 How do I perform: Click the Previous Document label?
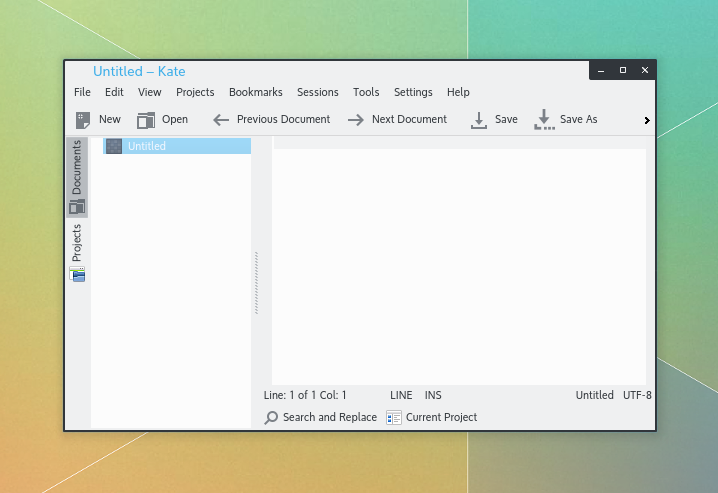pyautogui.click(x=283, y=119)
